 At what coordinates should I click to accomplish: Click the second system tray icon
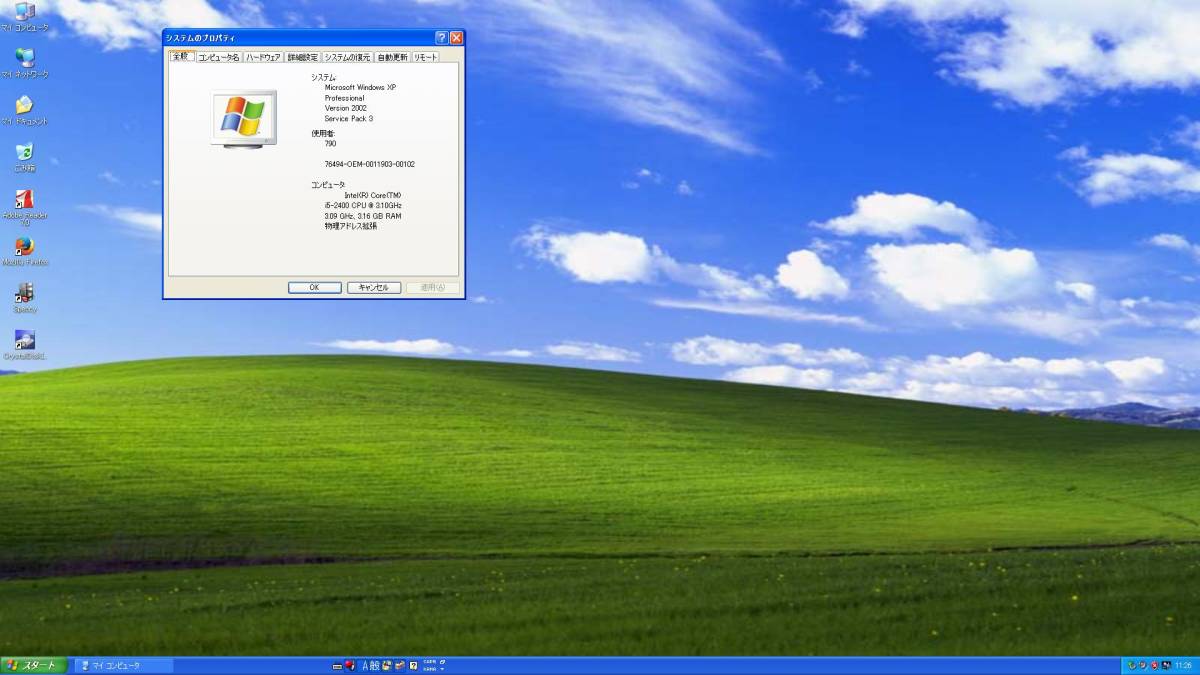(1143, 665)
